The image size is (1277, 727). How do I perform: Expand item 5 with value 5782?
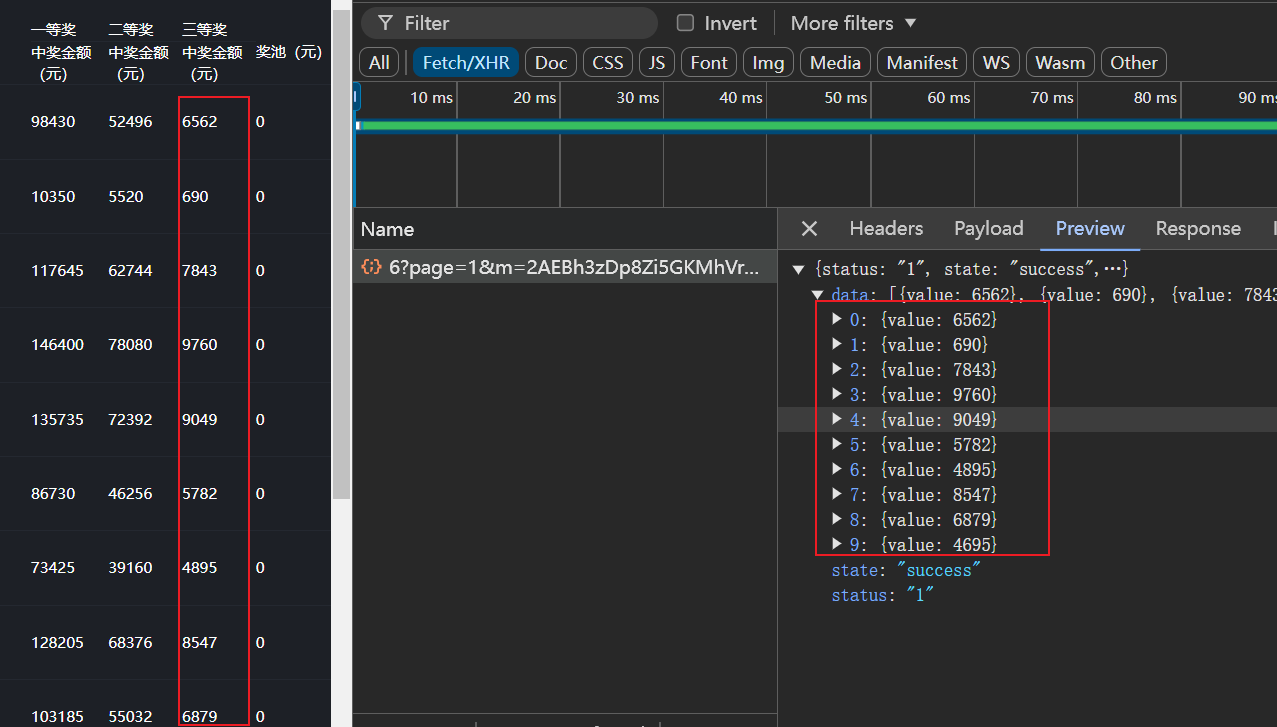coord(837,444)
